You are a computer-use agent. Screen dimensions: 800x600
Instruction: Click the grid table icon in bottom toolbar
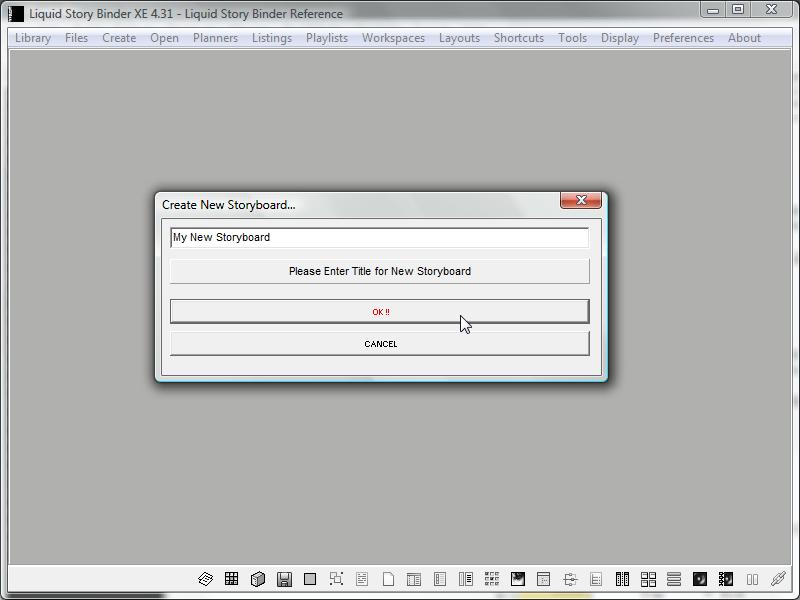point(231,579)
